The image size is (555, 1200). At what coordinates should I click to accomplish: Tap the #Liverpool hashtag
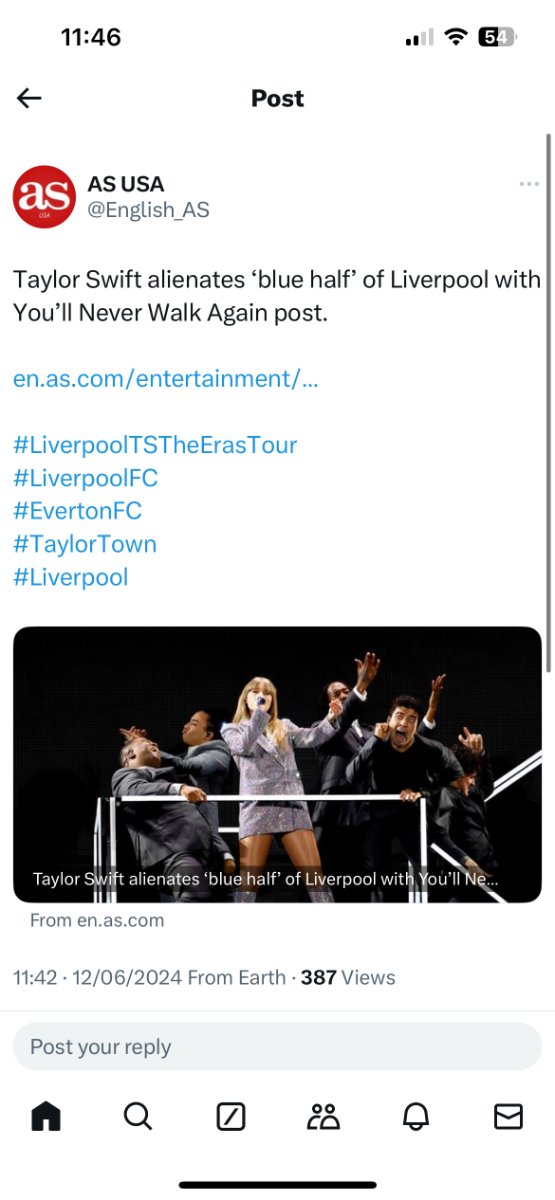(71, 577)
